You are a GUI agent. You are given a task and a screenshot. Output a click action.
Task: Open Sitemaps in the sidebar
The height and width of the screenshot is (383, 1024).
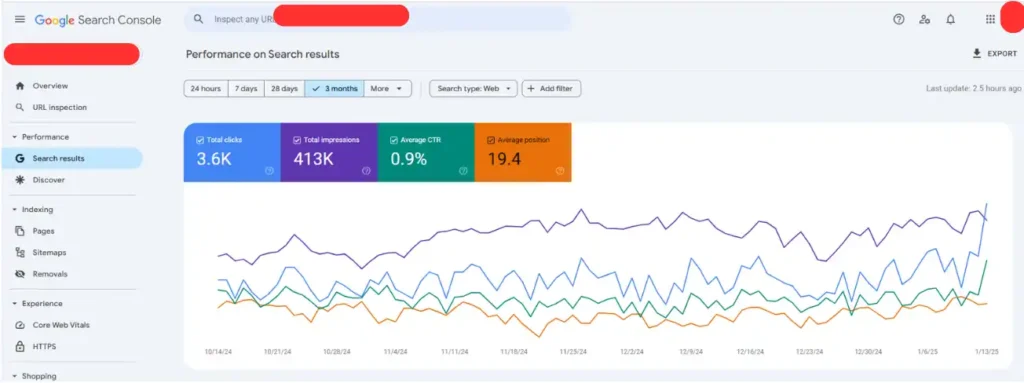[x=49, y=252]
